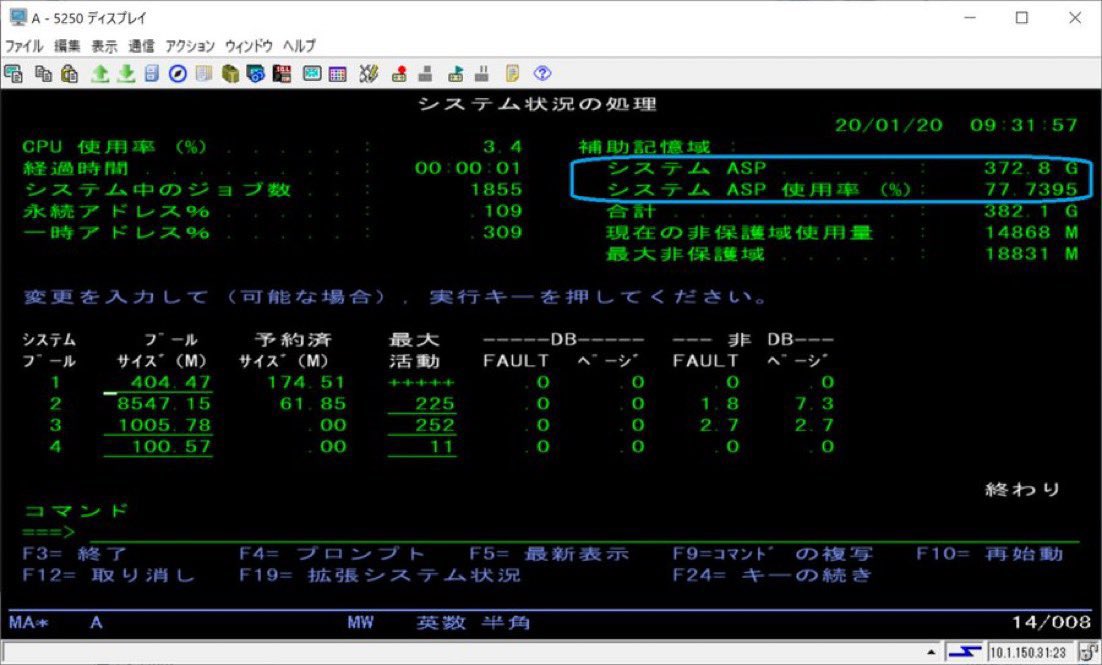Click the ASP usage value 77.7395
The width and height of the screenshot is (1102, 665).
click(x=1031, y=190)
